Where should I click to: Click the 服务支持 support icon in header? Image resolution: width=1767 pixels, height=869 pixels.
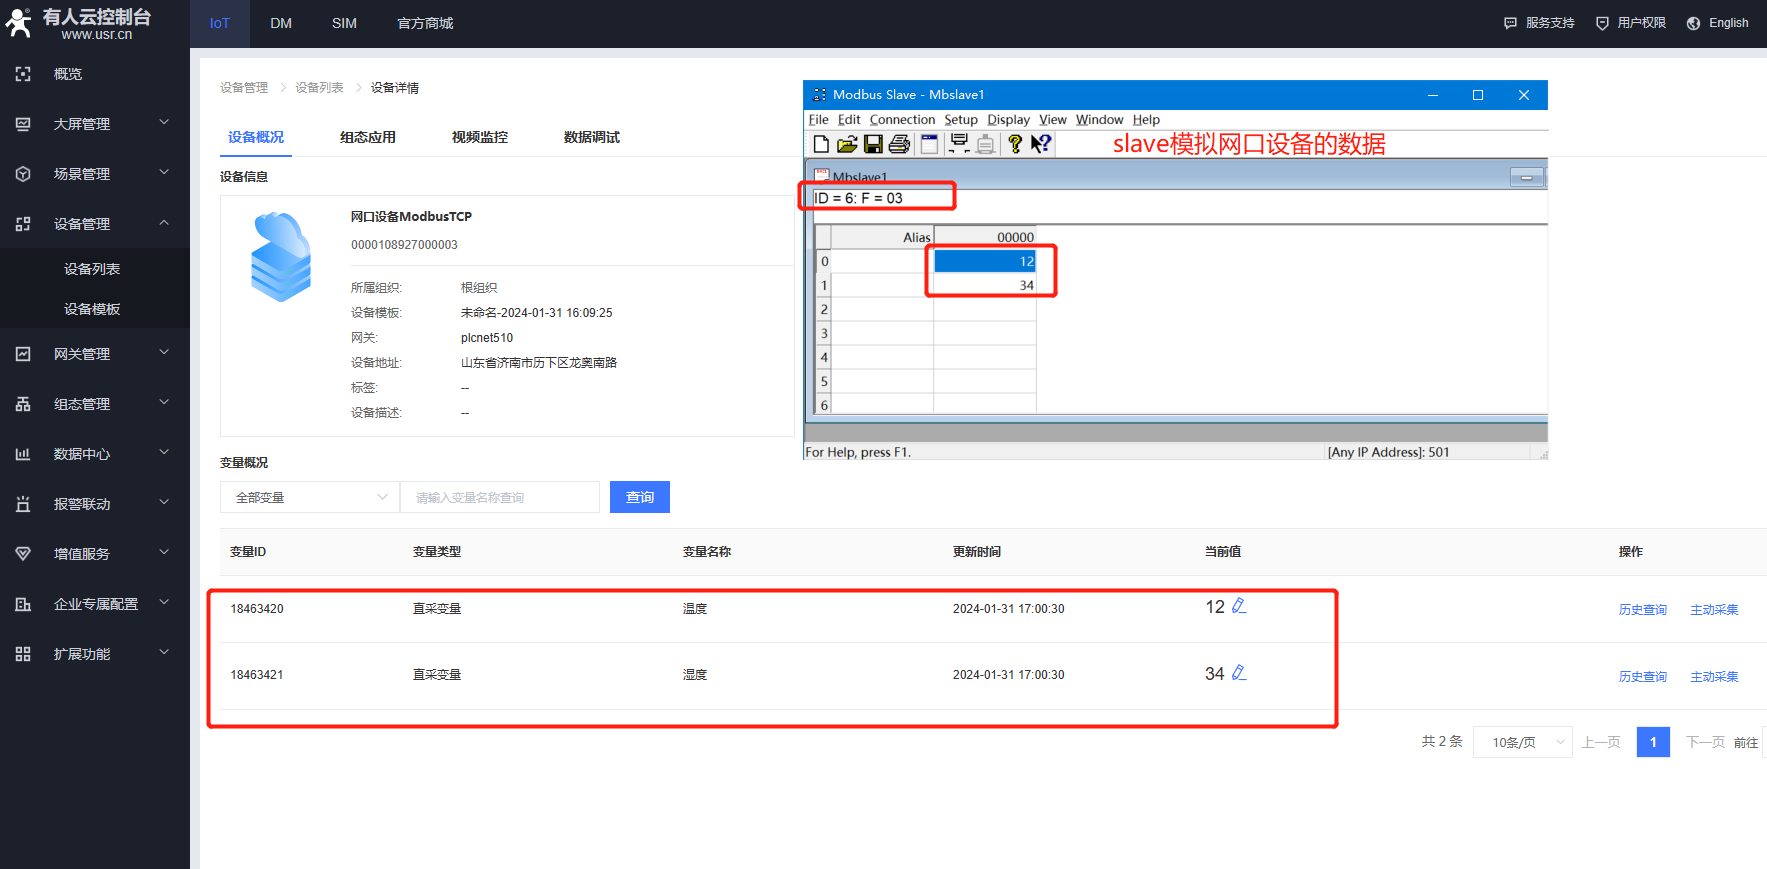pyautogui.click(x=1510, y=23)
